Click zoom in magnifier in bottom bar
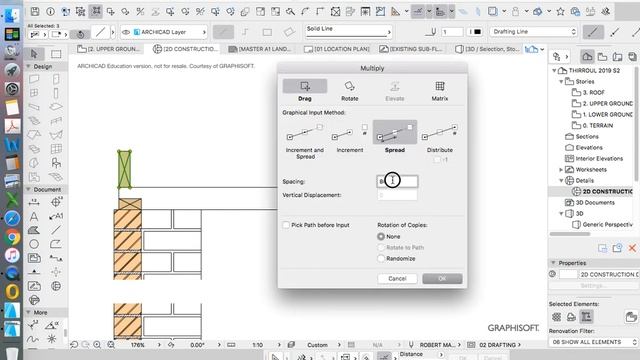Viewport: 640px width, 360px height. tap(97, 345)
